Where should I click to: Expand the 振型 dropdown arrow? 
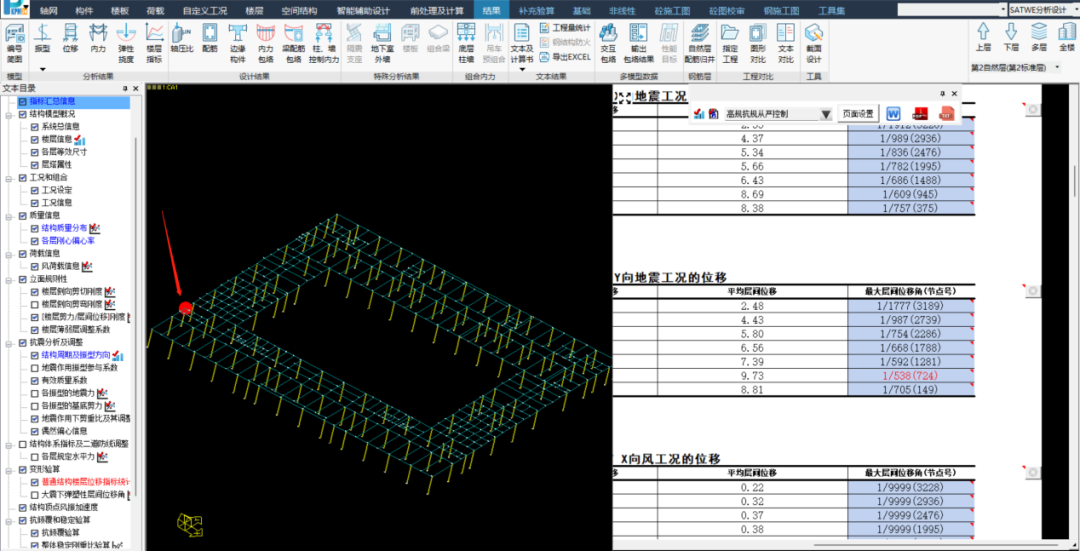click(x=43, y=69)
